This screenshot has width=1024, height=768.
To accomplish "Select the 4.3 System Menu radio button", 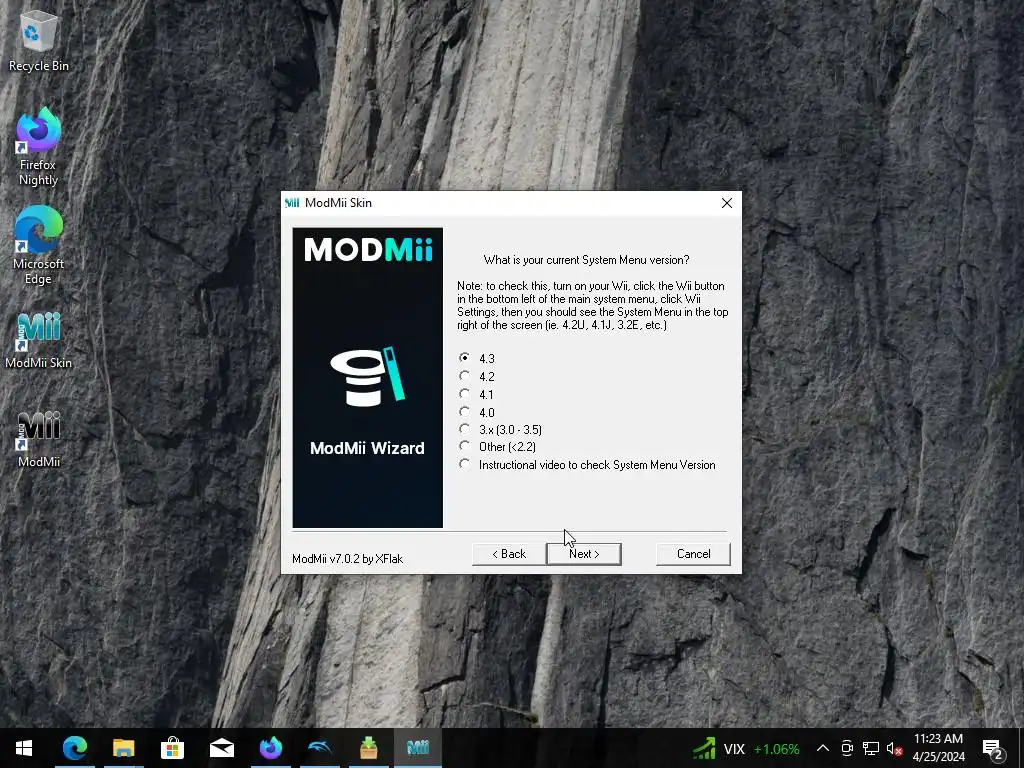I will [464, 358].
